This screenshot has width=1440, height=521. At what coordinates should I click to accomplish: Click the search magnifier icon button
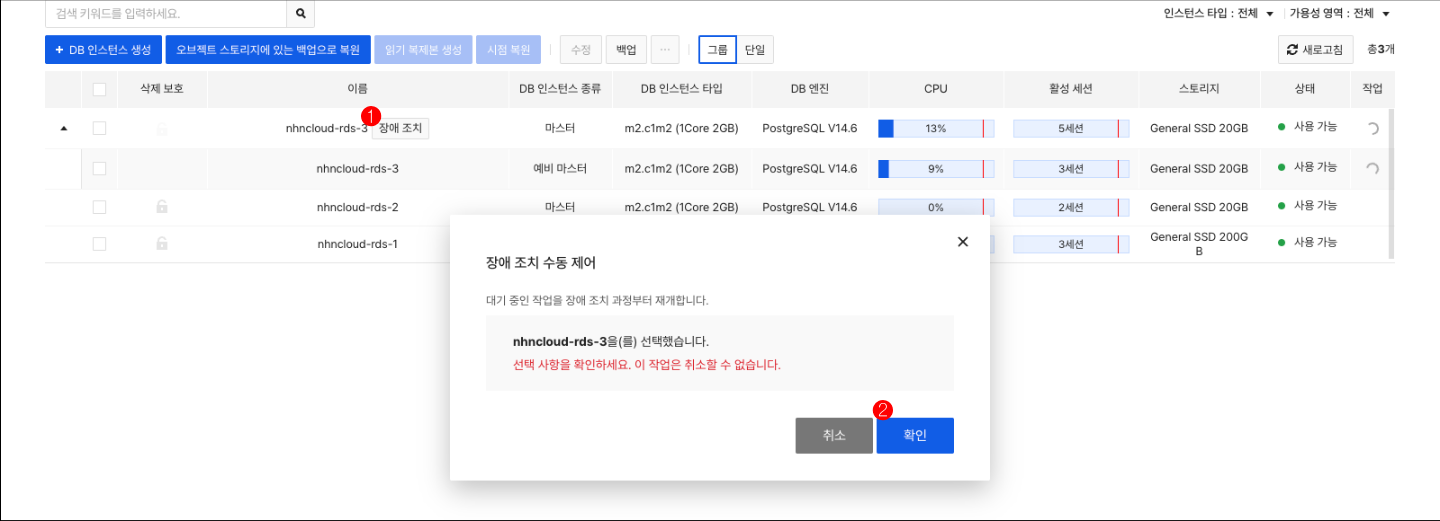coord(300,14)
